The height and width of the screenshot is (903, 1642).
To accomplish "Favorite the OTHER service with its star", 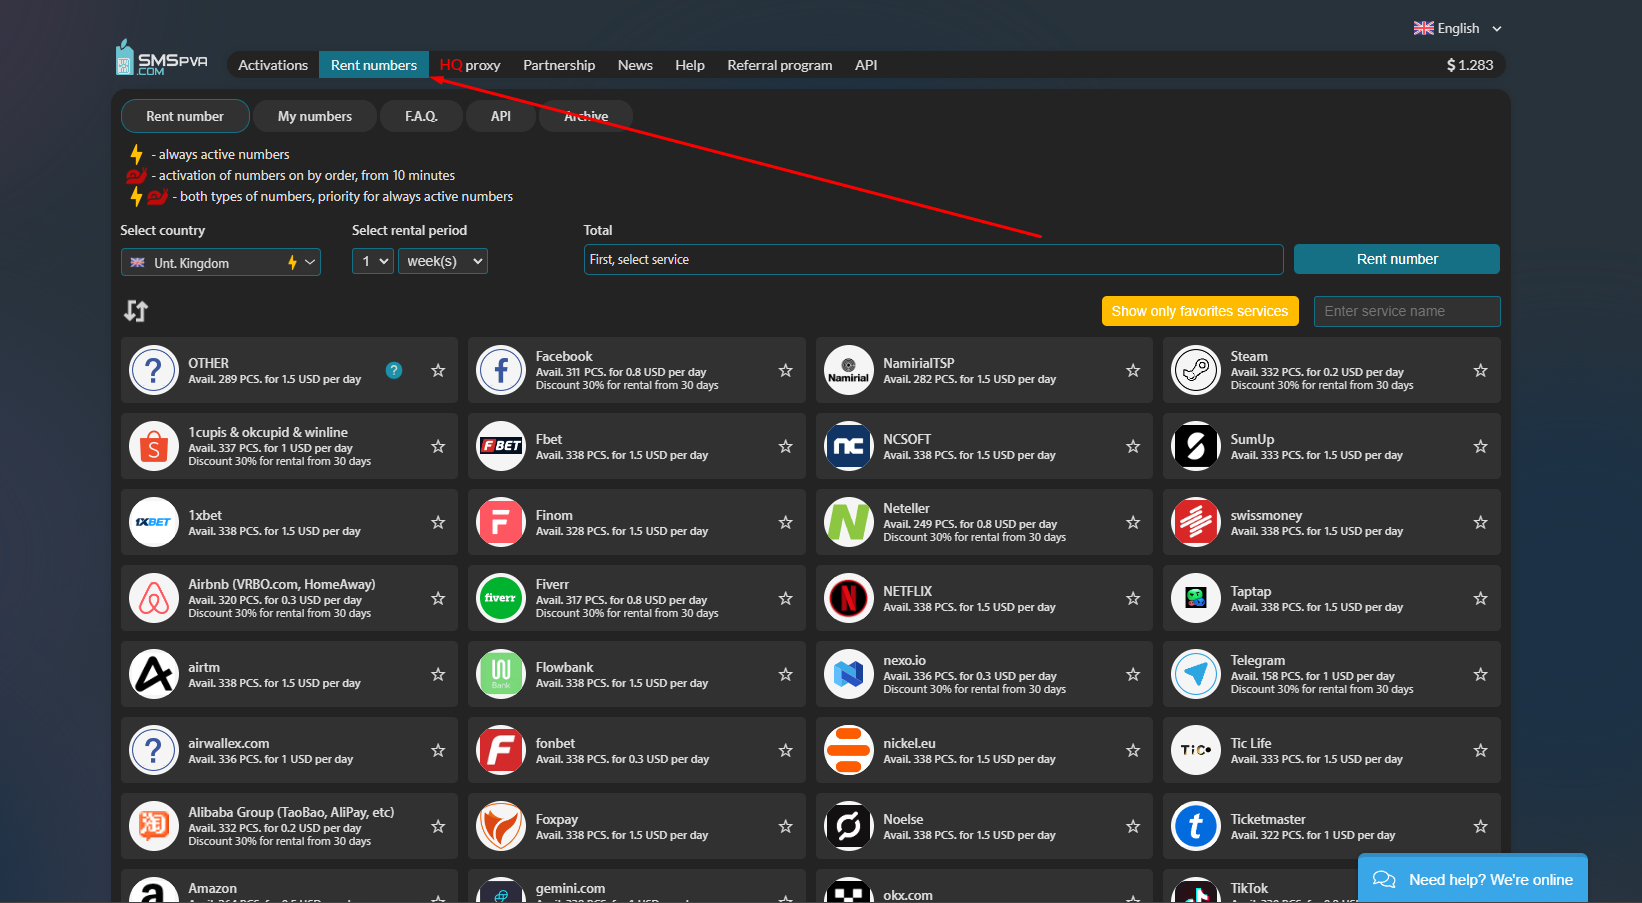I will (438, 370).
